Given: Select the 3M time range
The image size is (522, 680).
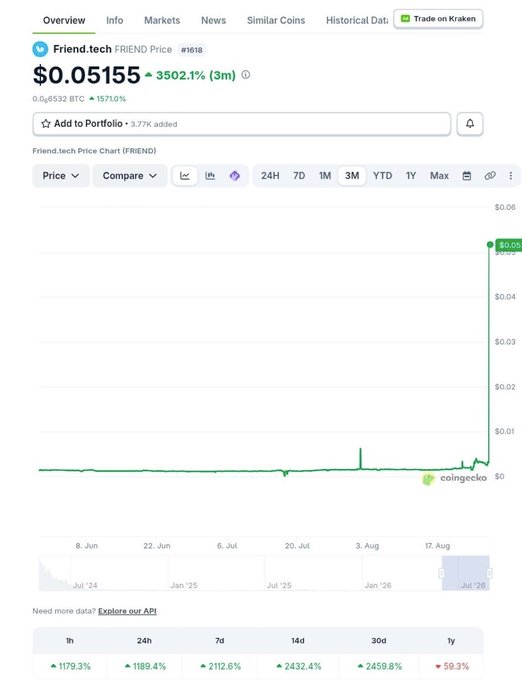Looking at the screenshot, I should (x=352, y=176).
